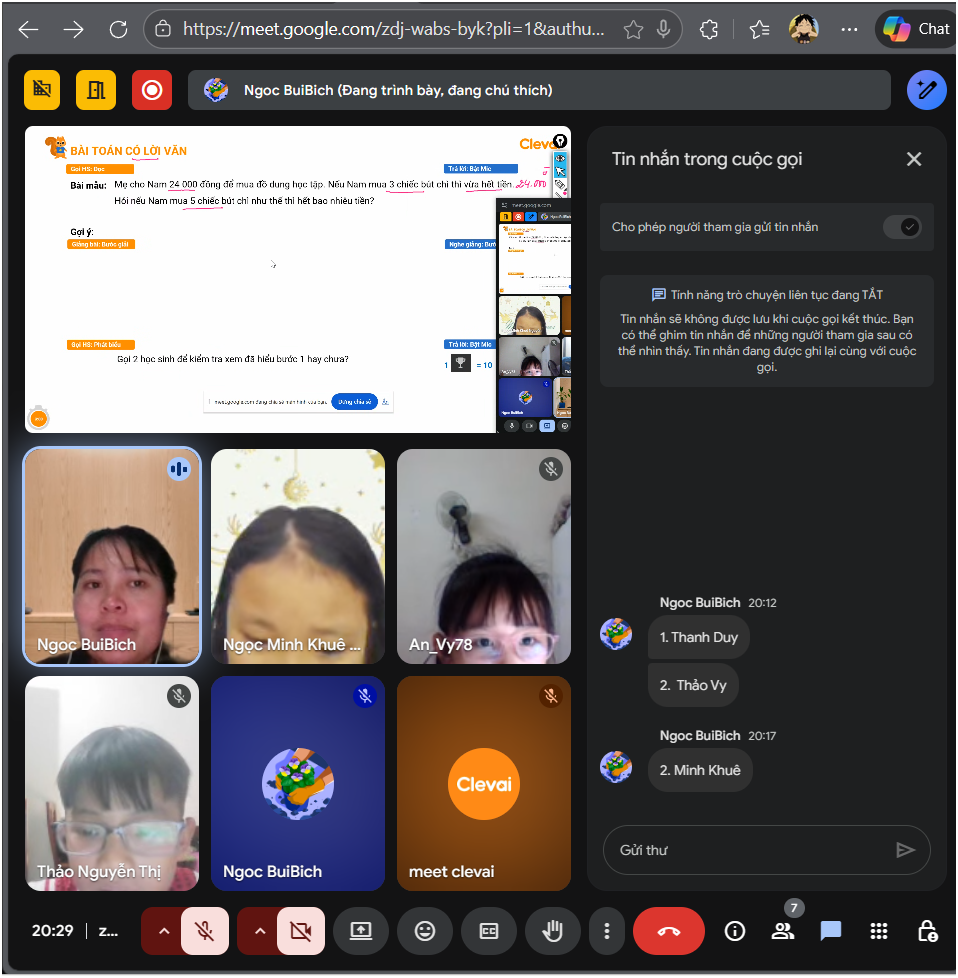Select the 2. Minh Khuê chat message
The width and height of the screenshot is (958, 978).
(x=700, y=770)
